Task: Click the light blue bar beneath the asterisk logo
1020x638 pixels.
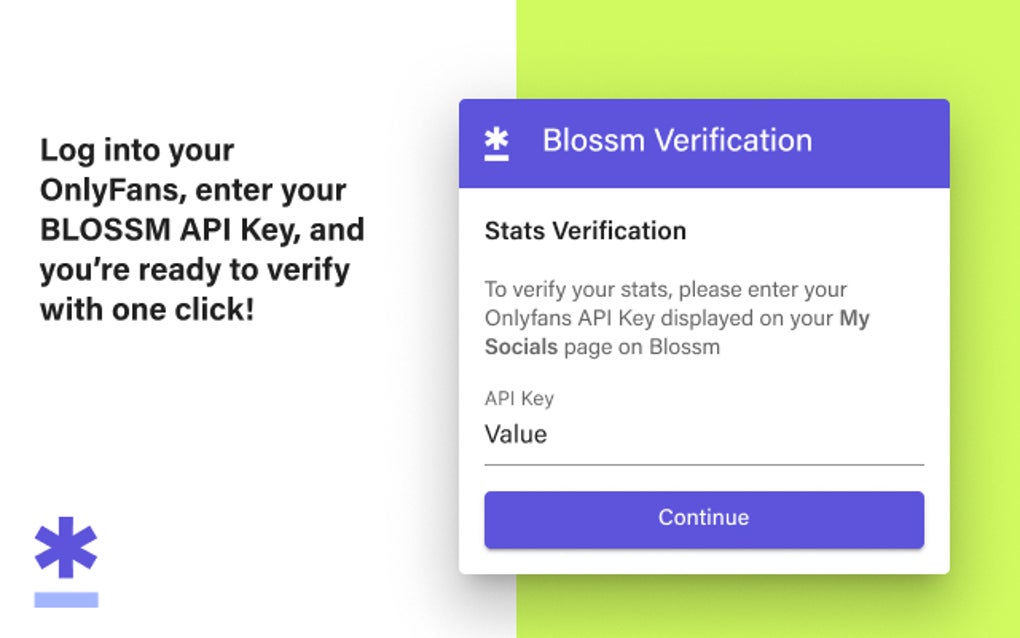Action: click(x=65, y=601)
